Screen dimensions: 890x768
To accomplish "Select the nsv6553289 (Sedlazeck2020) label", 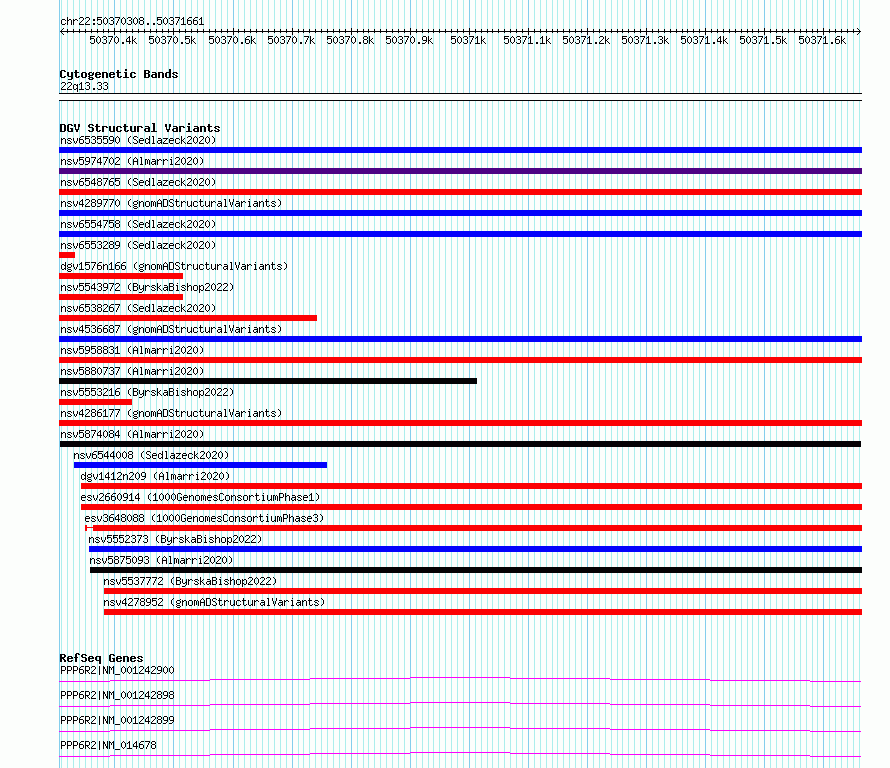I will pyautogui.click(x=138, y=245).
